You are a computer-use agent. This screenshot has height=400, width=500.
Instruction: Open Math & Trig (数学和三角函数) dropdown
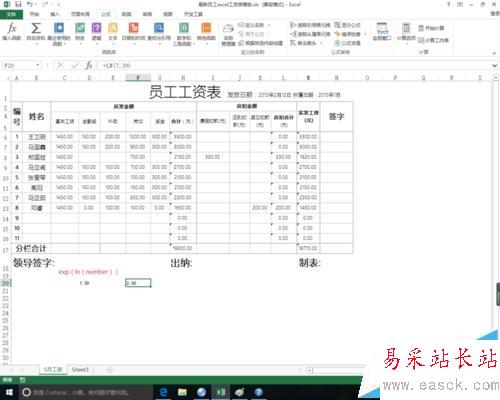(x=184, y=33)
